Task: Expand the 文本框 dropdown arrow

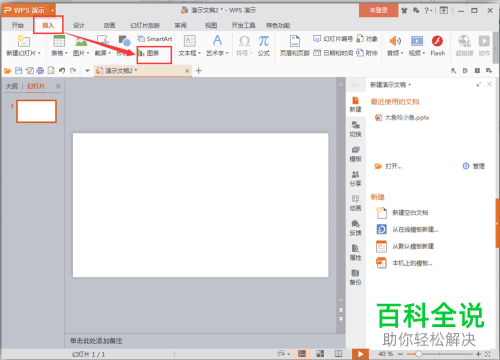Action: click(x=200, y=53)
